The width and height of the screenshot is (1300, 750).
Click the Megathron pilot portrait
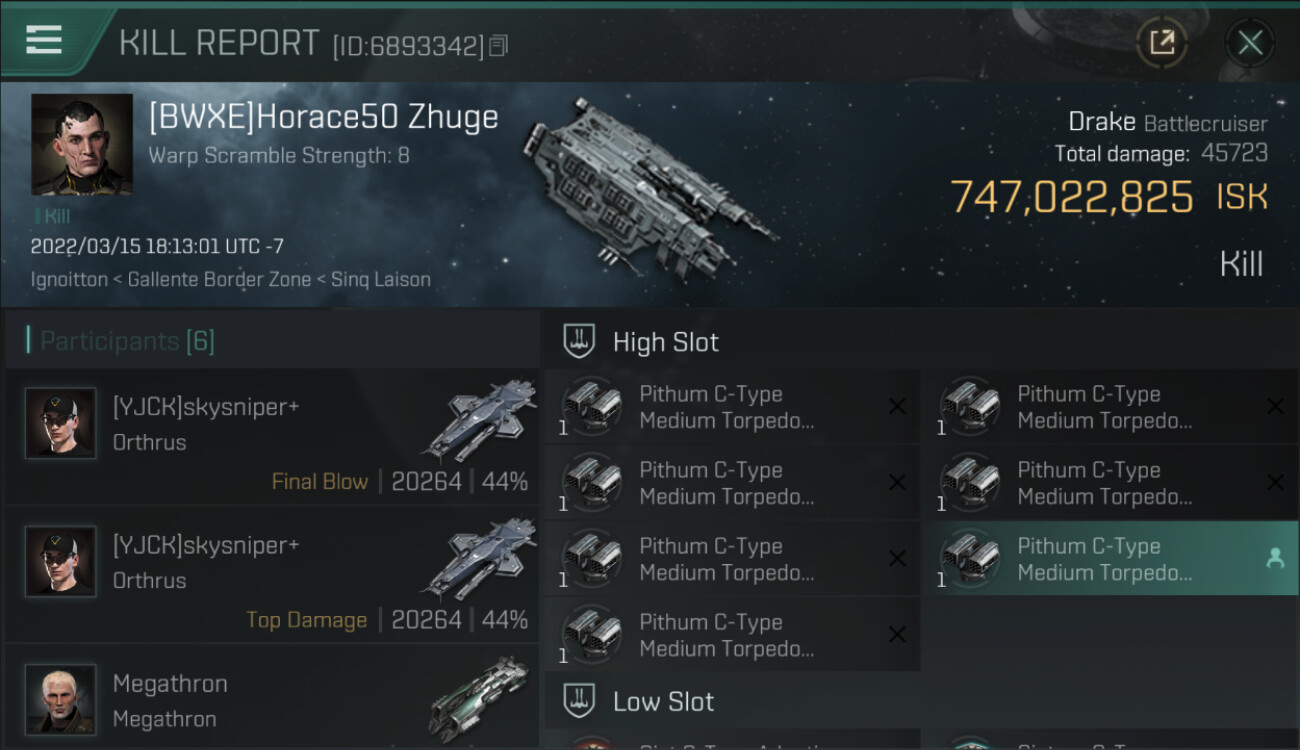click(x=61, y=699)
